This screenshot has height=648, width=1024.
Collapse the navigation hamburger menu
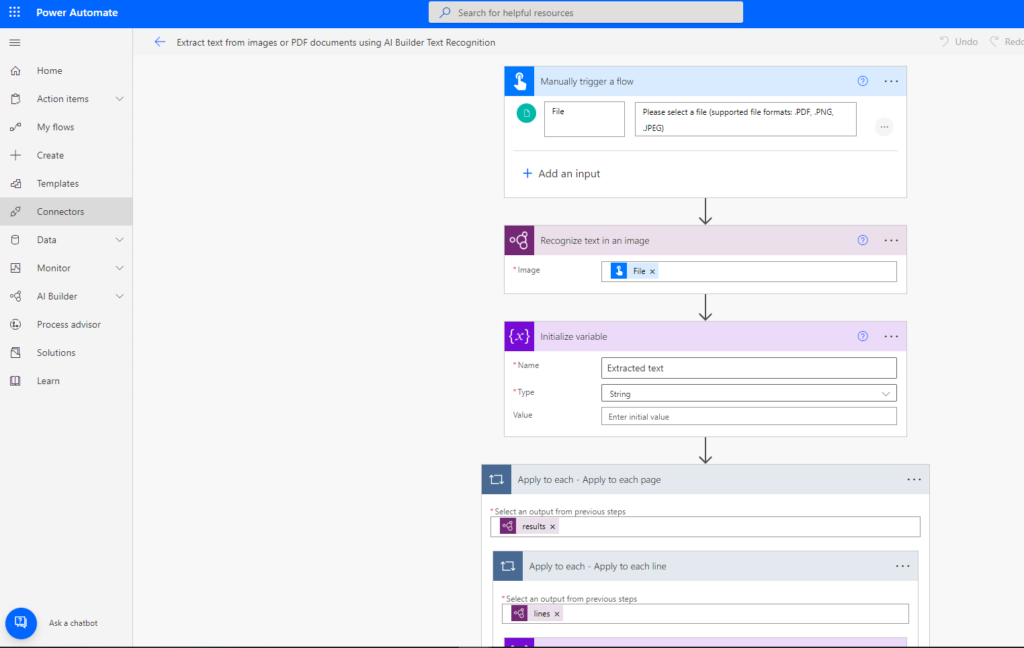coord(14,42)
